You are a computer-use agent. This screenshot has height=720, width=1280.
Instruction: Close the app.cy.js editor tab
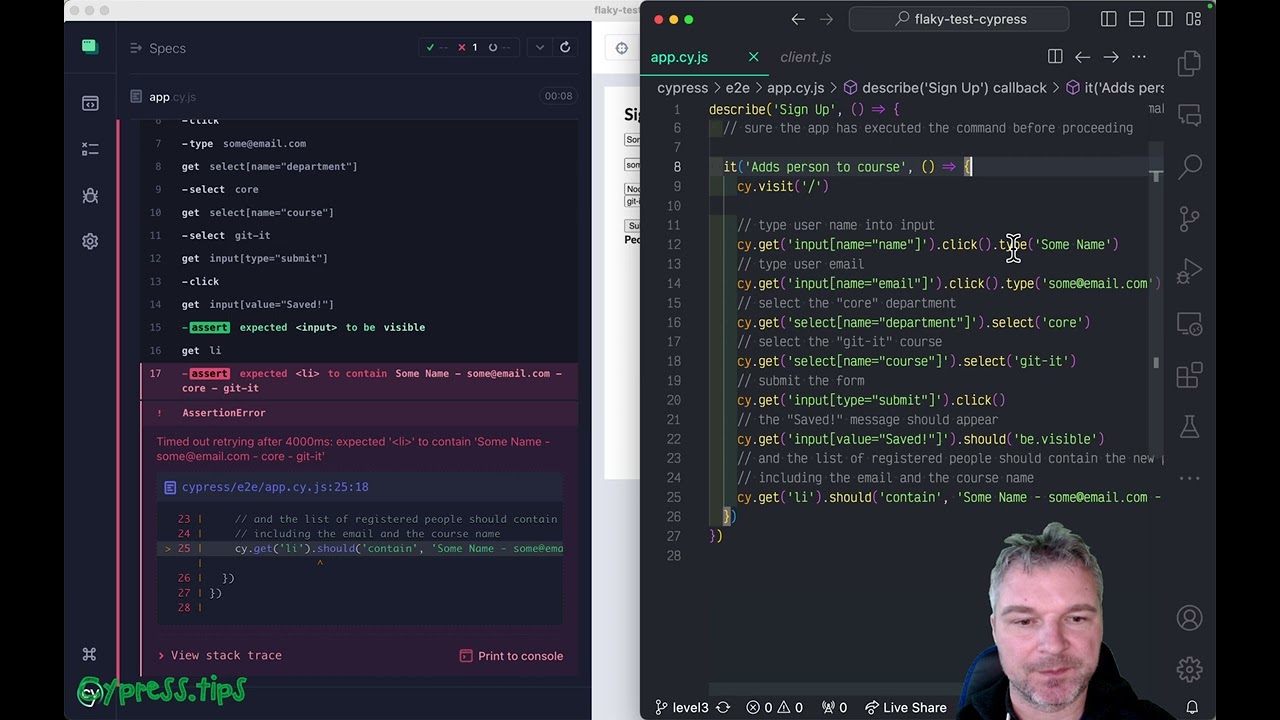[x=753, y=57]
